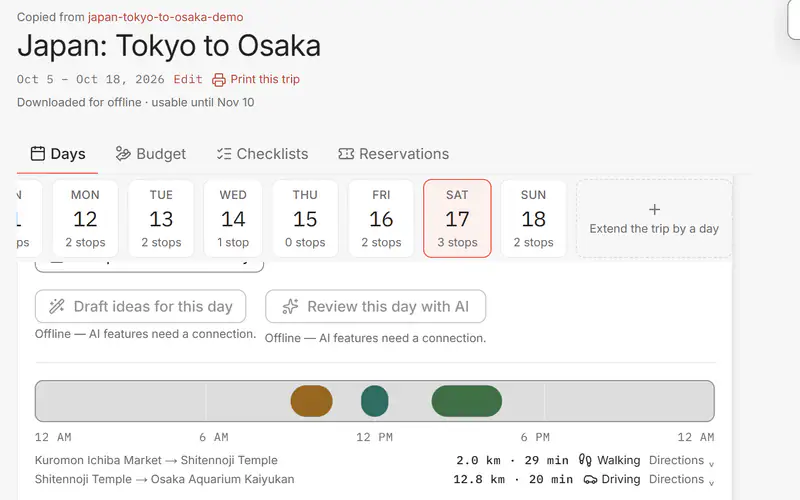Viewport: 800px width, 500px height.
Task: Select Friday 16 day card
Action: pos(381,218)
